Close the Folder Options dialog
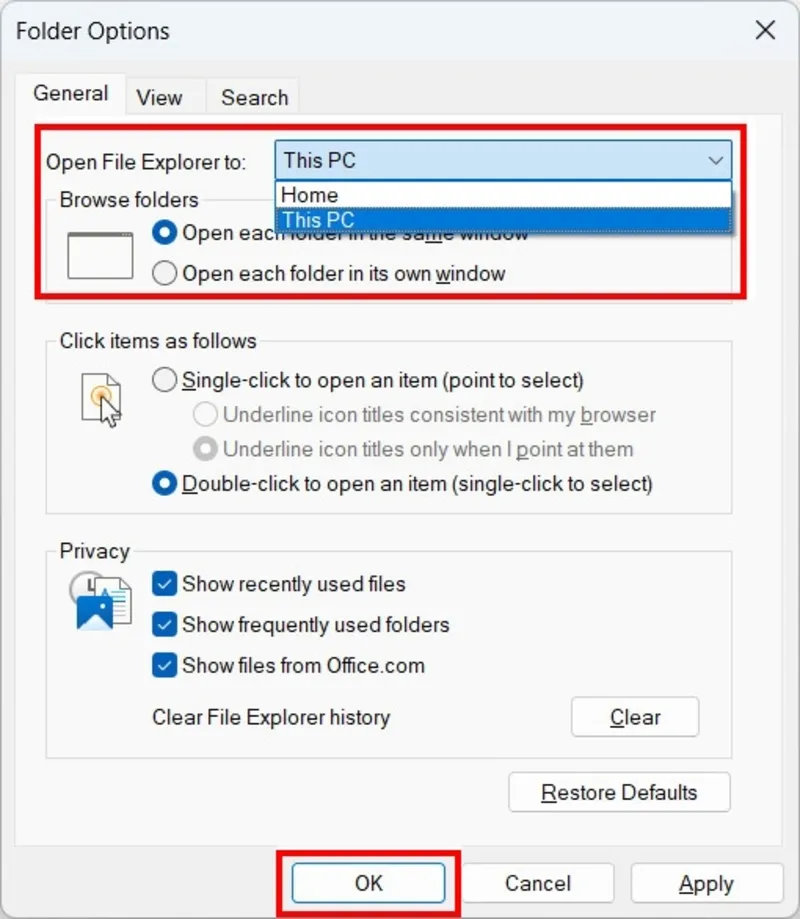 [x=765, y=30]
